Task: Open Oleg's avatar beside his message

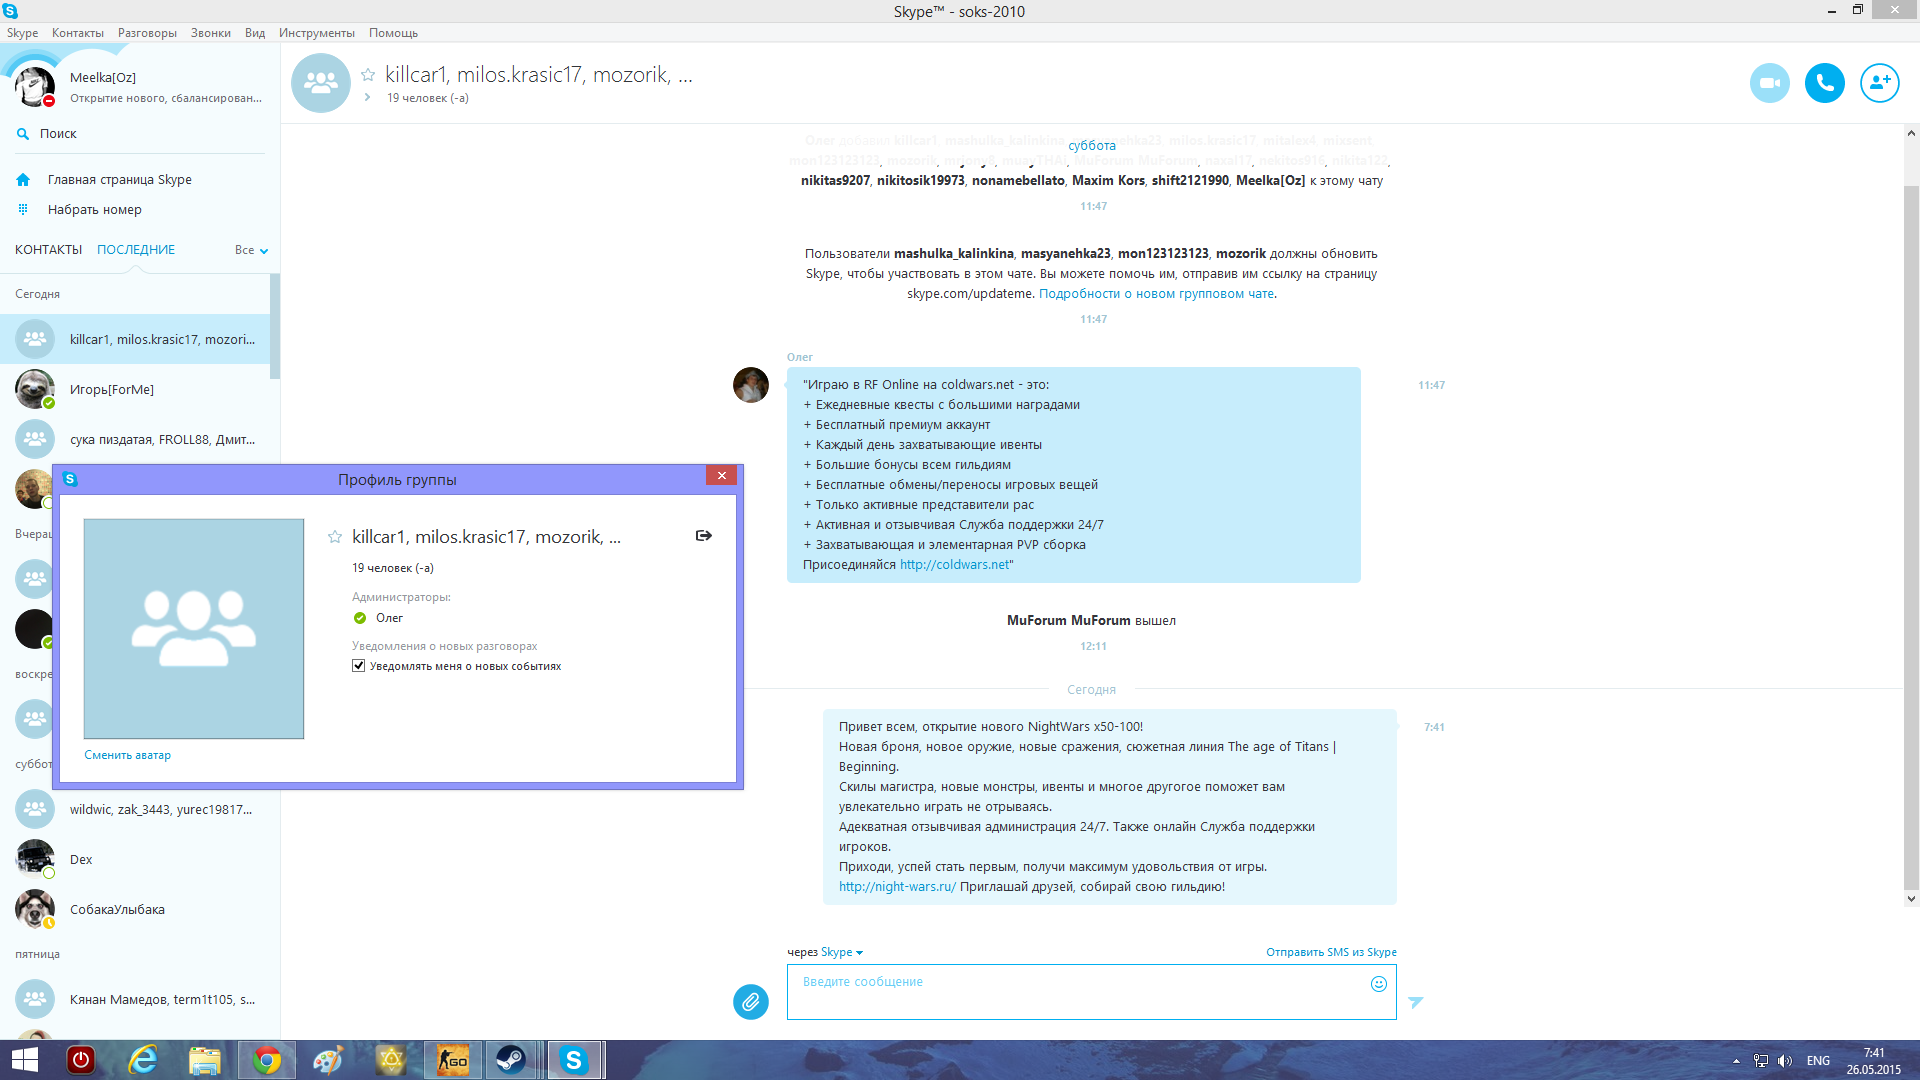Action: click(x=750, y=385)
